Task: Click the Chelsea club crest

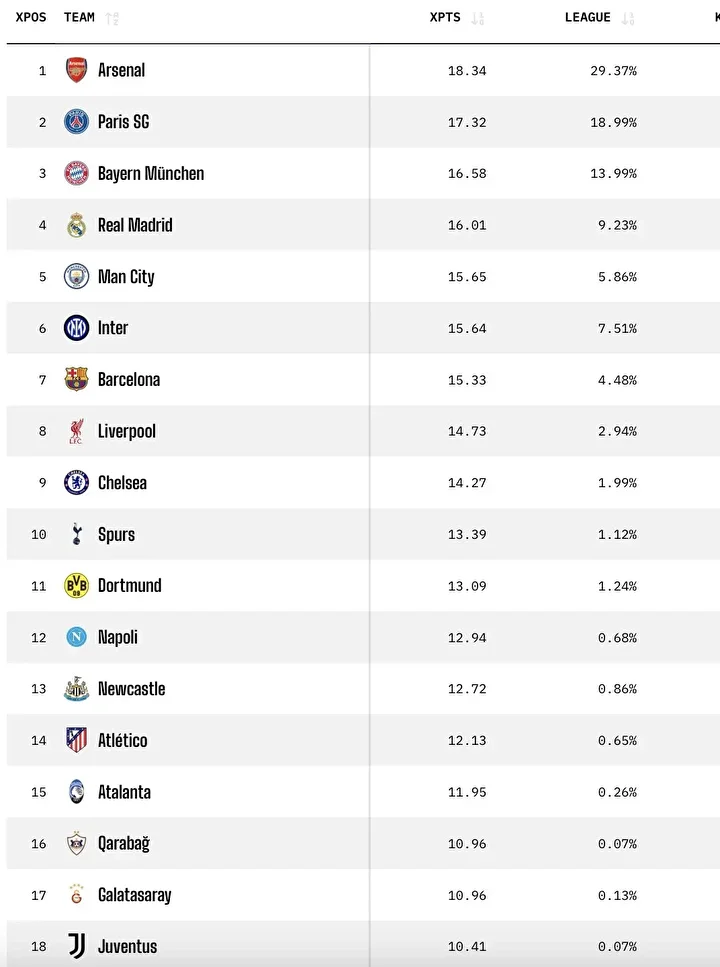Action: click(x=77, y=483)
